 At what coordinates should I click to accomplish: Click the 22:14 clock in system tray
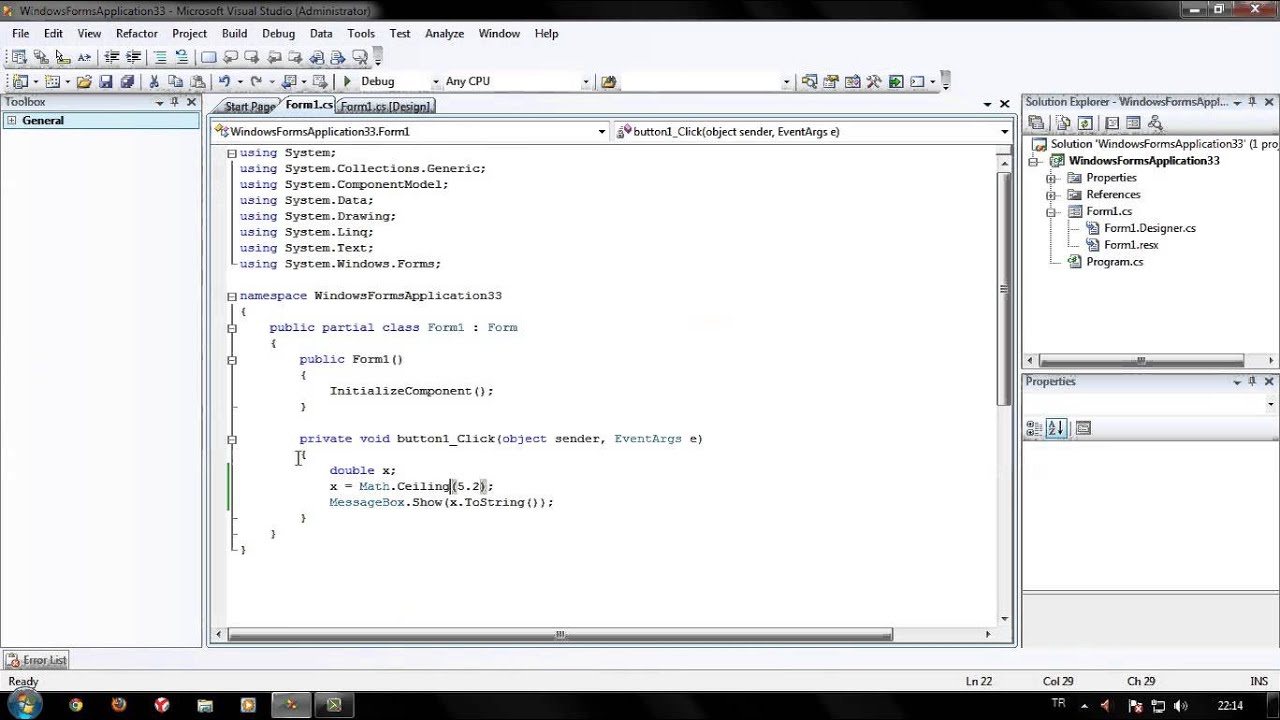point(1230,705)
